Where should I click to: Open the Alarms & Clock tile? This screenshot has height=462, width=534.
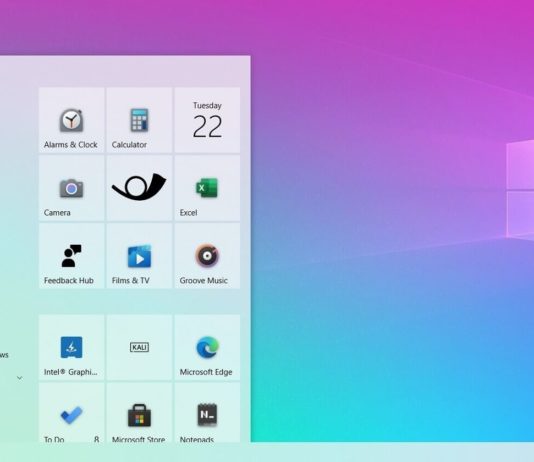72,120
